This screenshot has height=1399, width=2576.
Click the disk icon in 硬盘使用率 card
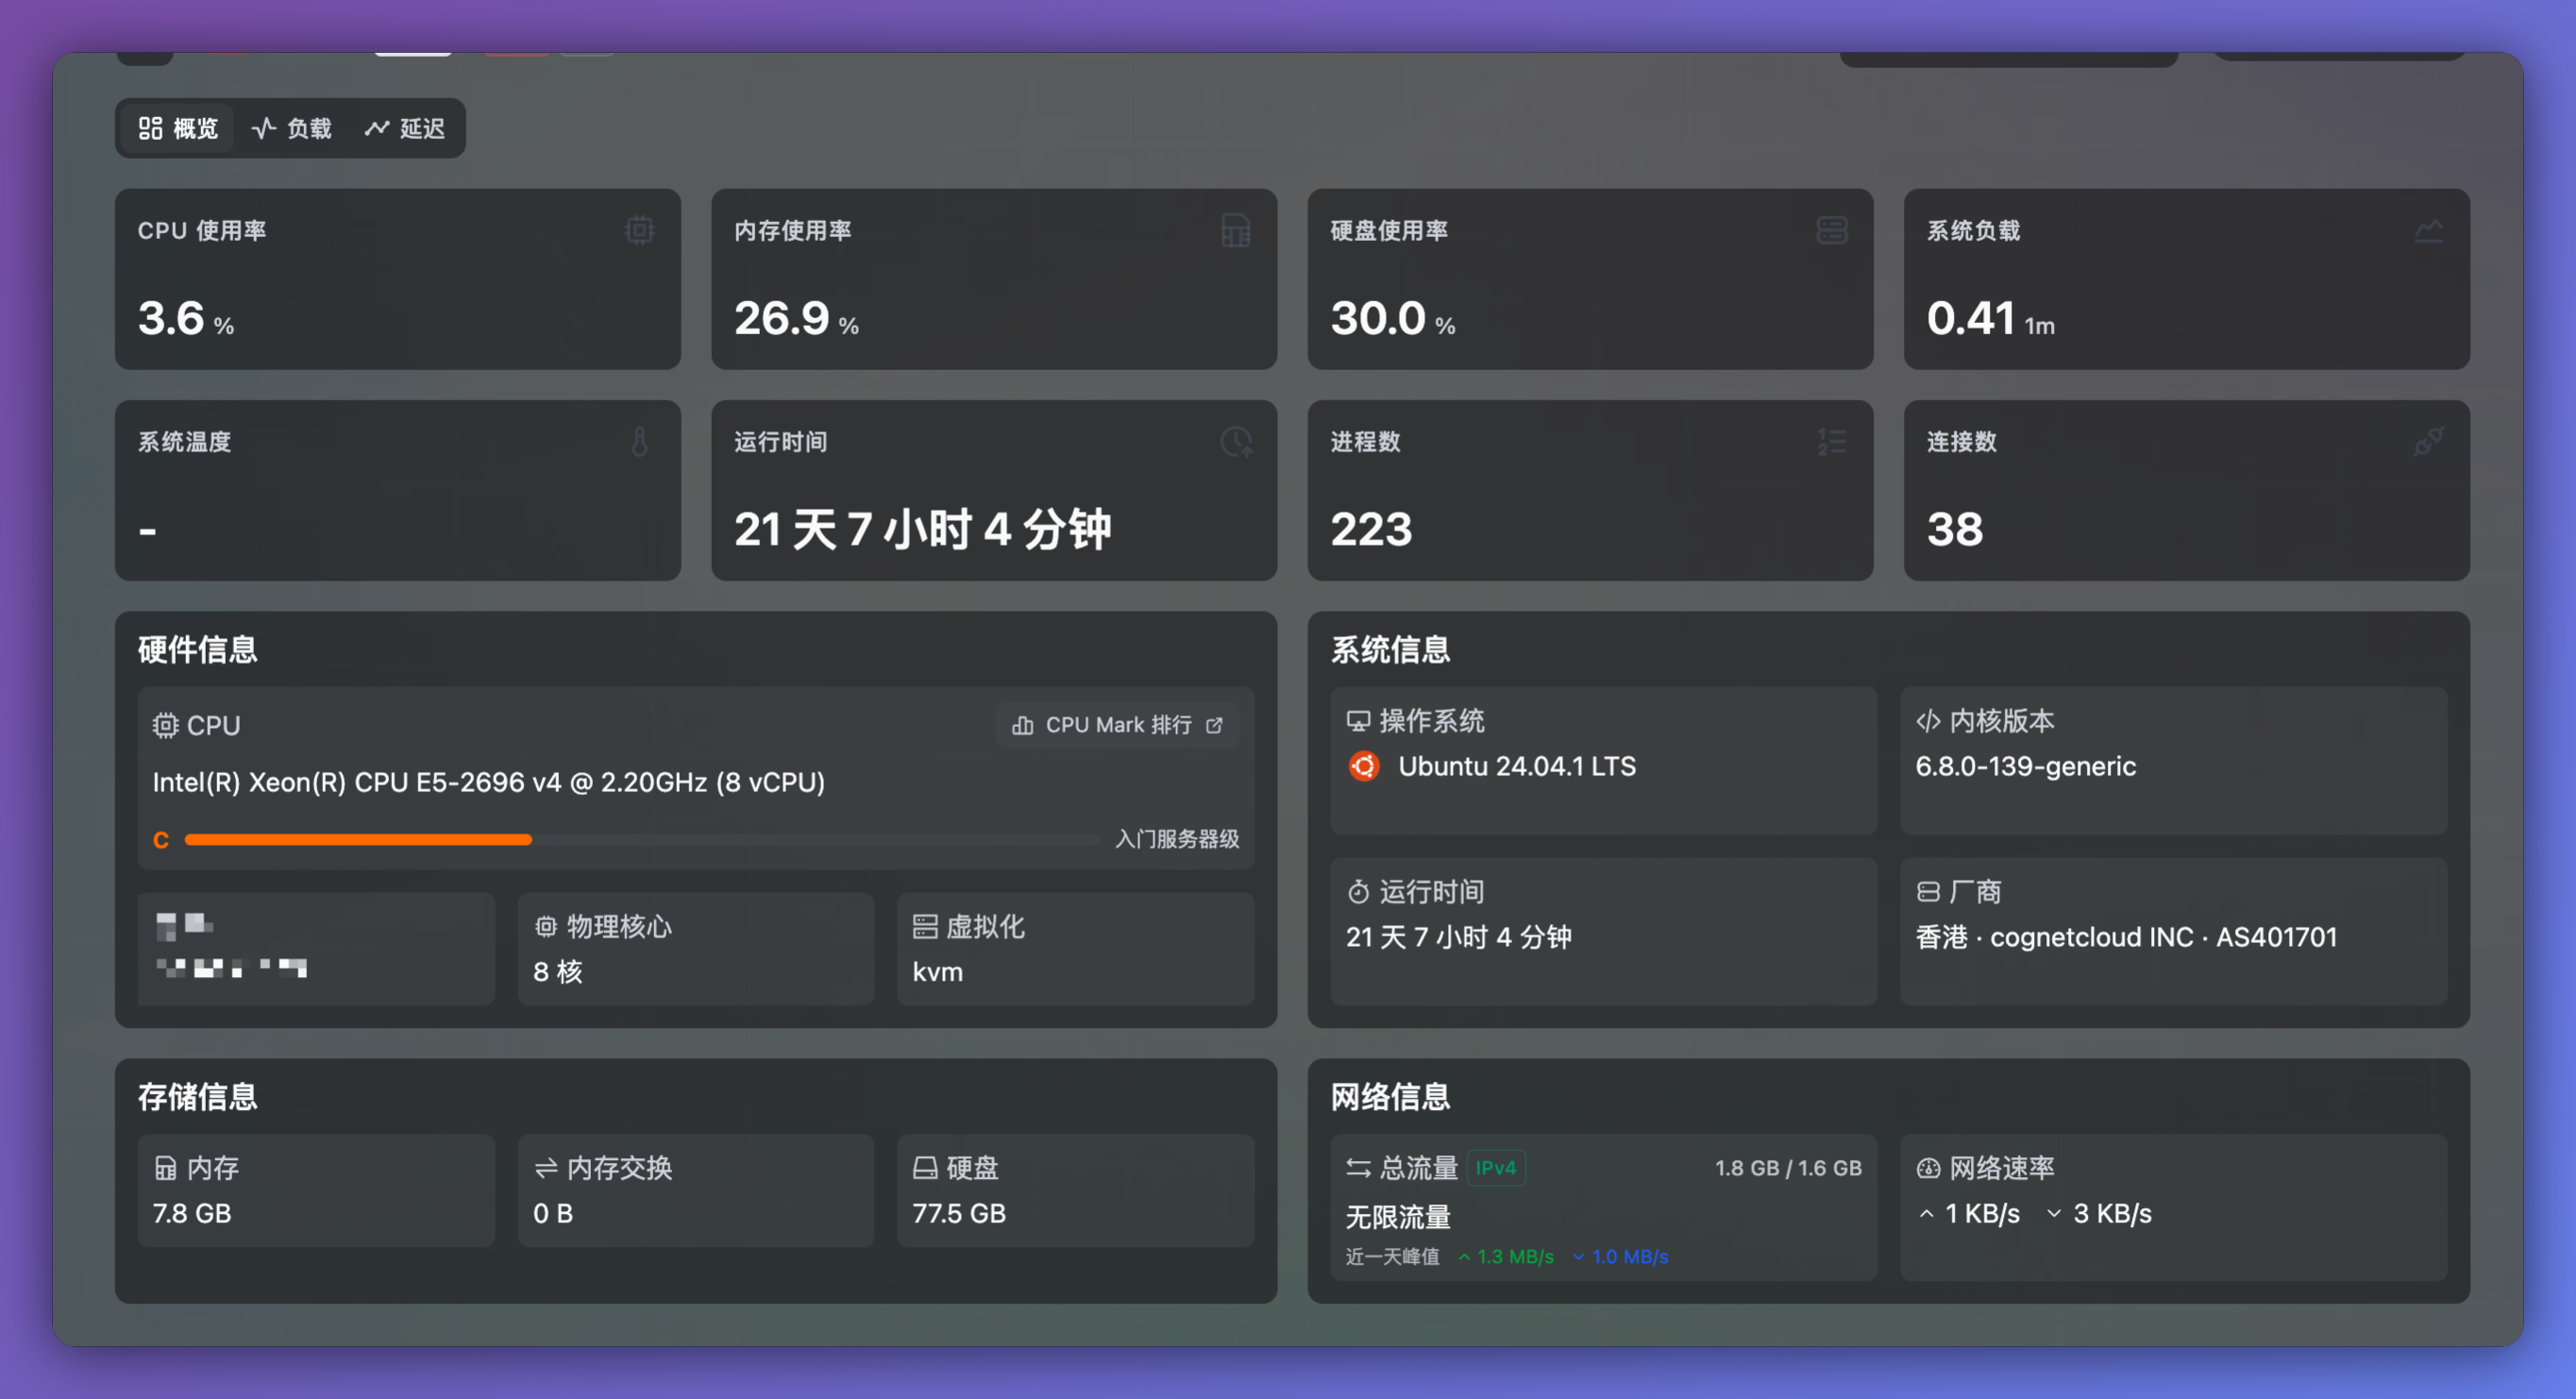click(x=1832, y=230)
